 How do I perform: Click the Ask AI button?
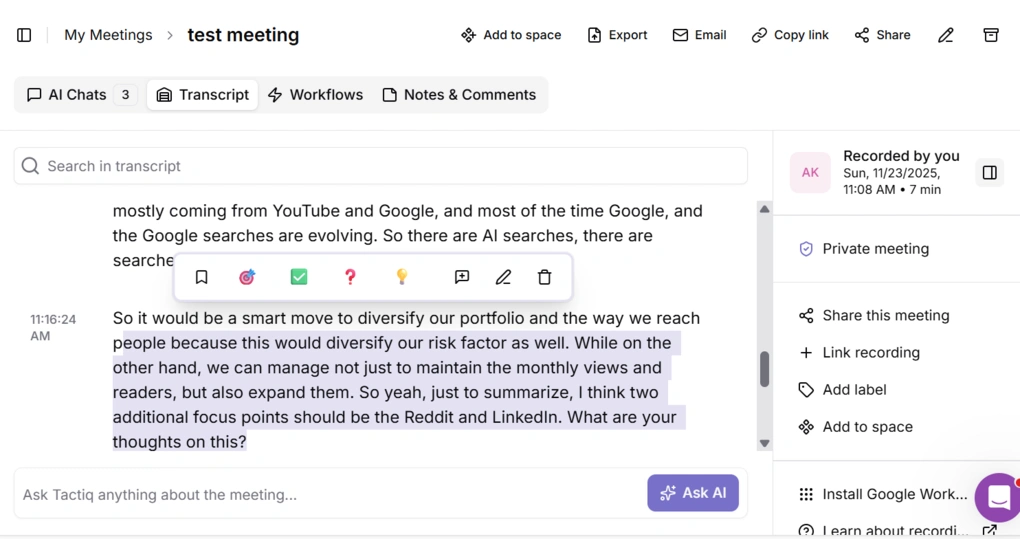(693, 493)
